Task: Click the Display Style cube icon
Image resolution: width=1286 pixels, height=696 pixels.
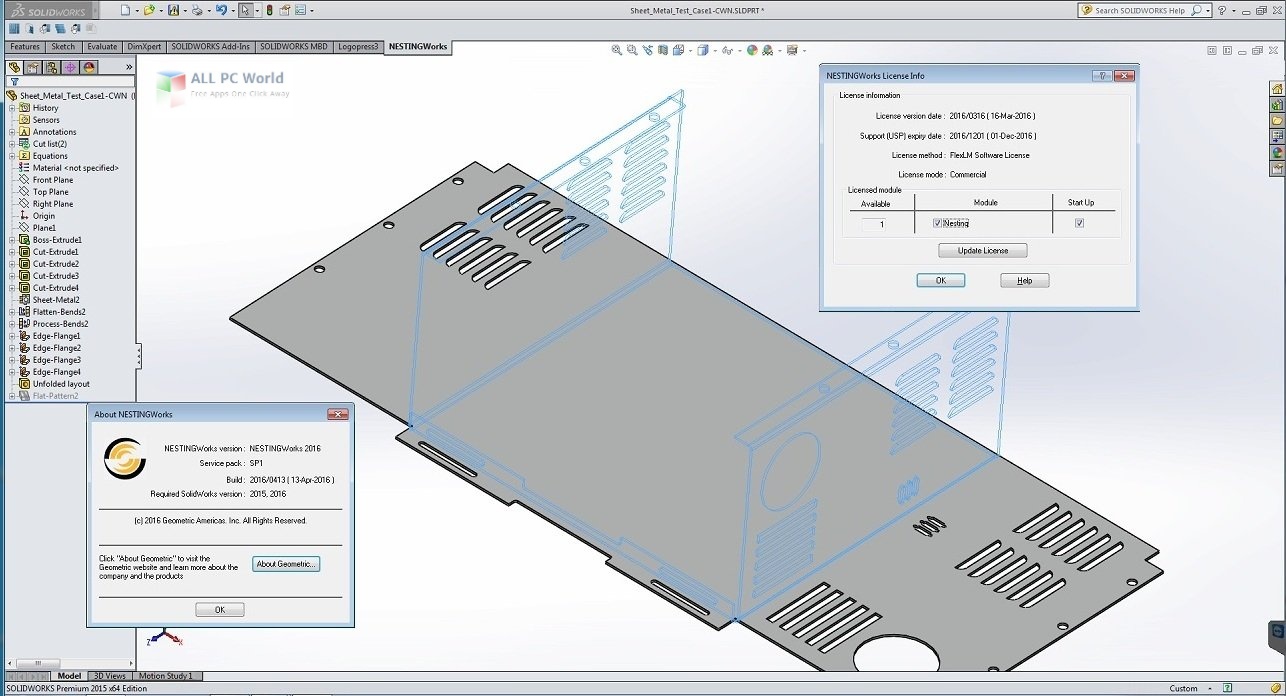Action: (x=703, y=50)
